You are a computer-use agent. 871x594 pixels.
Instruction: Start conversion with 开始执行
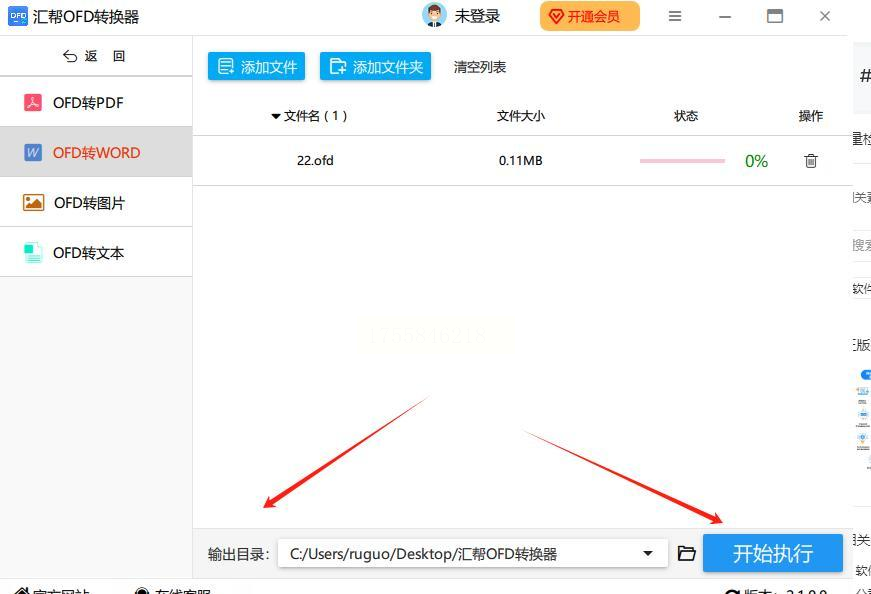click(773, 553)
